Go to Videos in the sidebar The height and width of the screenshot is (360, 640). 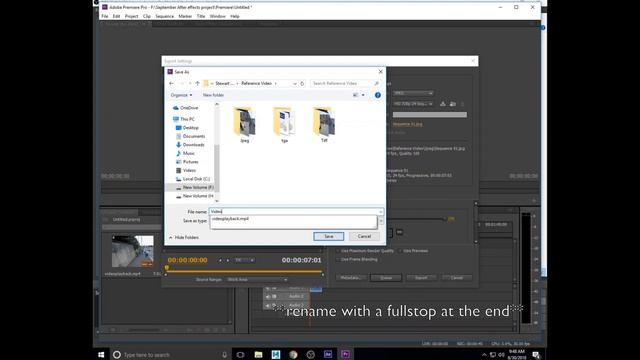tap(186, 170)
